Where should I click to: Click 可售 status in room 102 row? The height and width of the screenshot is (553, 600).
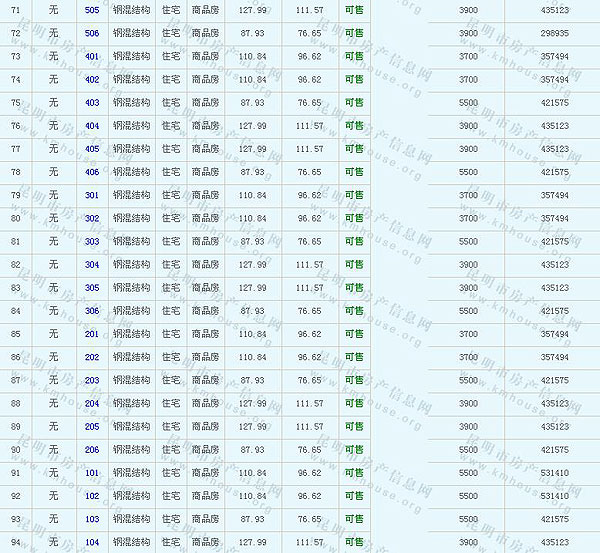pyautogui.click(x=354, y=496)
